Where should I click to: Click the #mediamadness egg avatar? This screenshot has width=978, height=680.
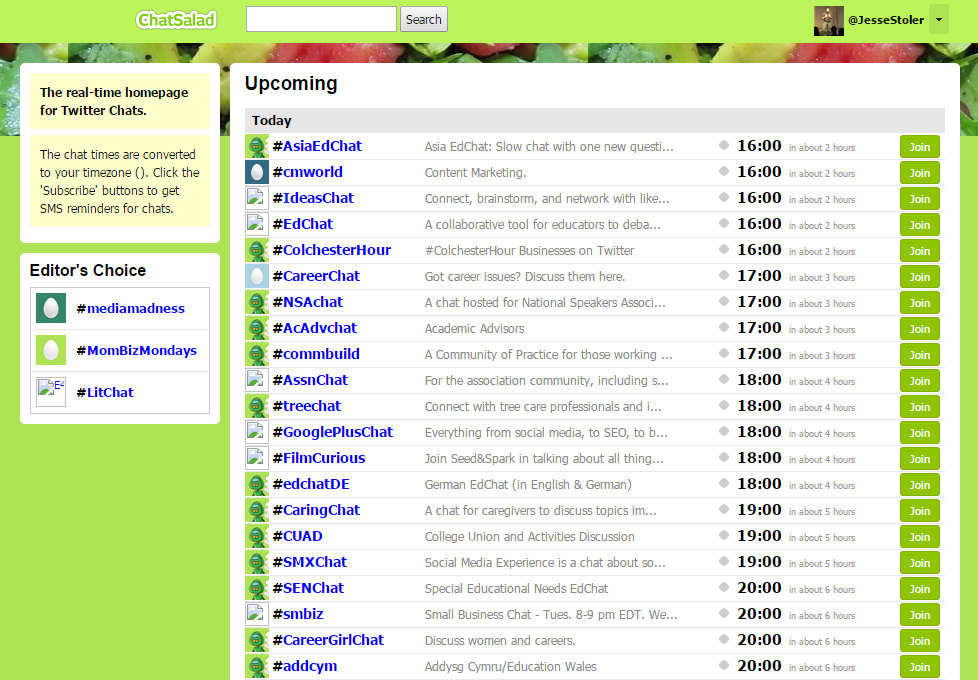point(51,308)
